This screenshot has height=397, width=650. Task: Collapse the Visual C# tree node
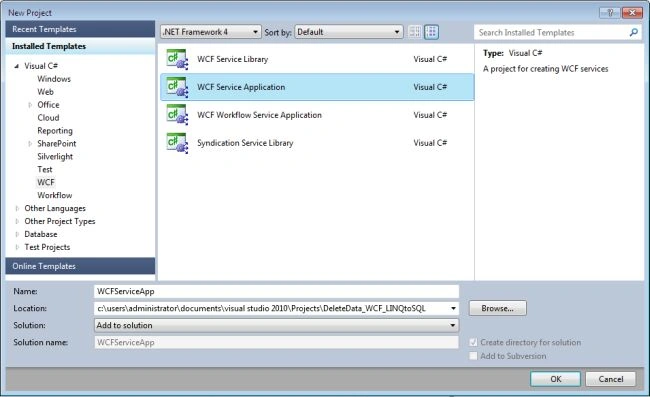[17, 66]
